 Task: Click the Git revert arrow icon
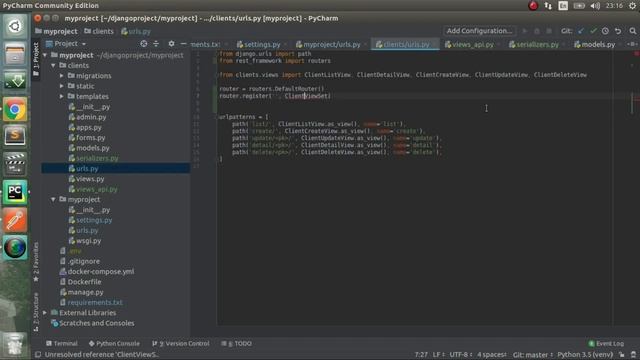point(618,31)
